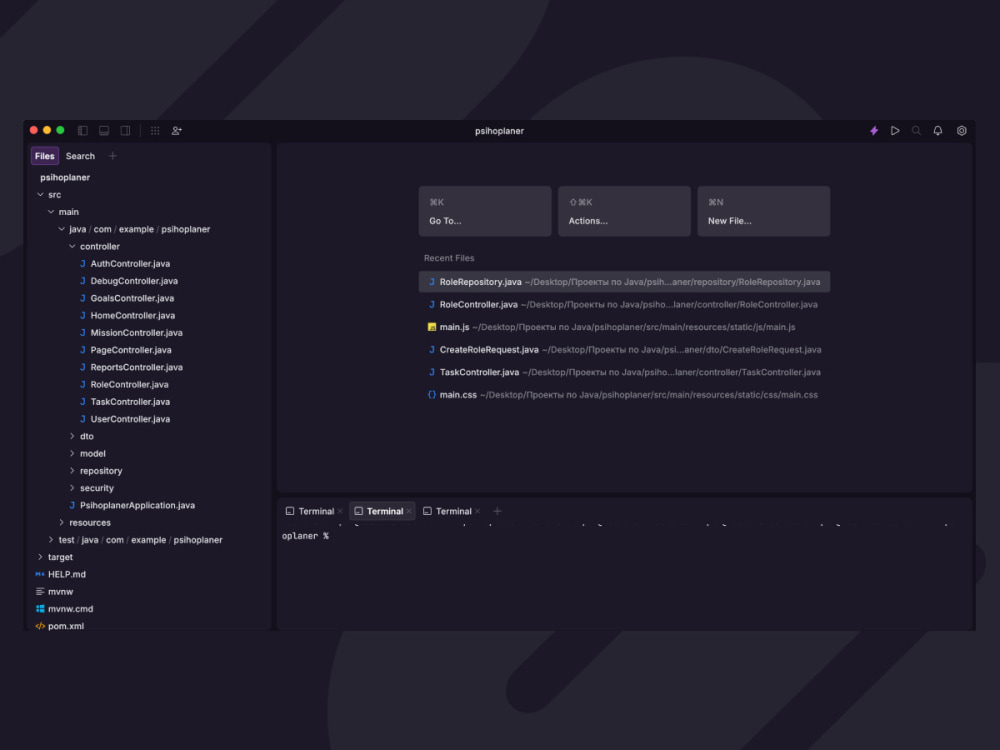Click the purple lightning bolt icon
Screen dimensions: 1000x750
coord(874,131)
